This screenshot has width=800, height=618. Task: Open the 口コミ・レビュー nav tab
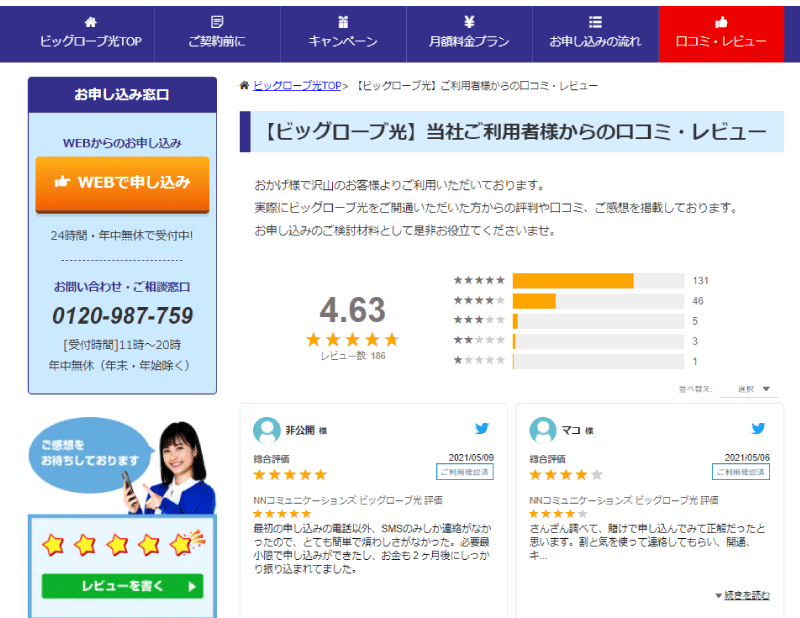(721, 34)
